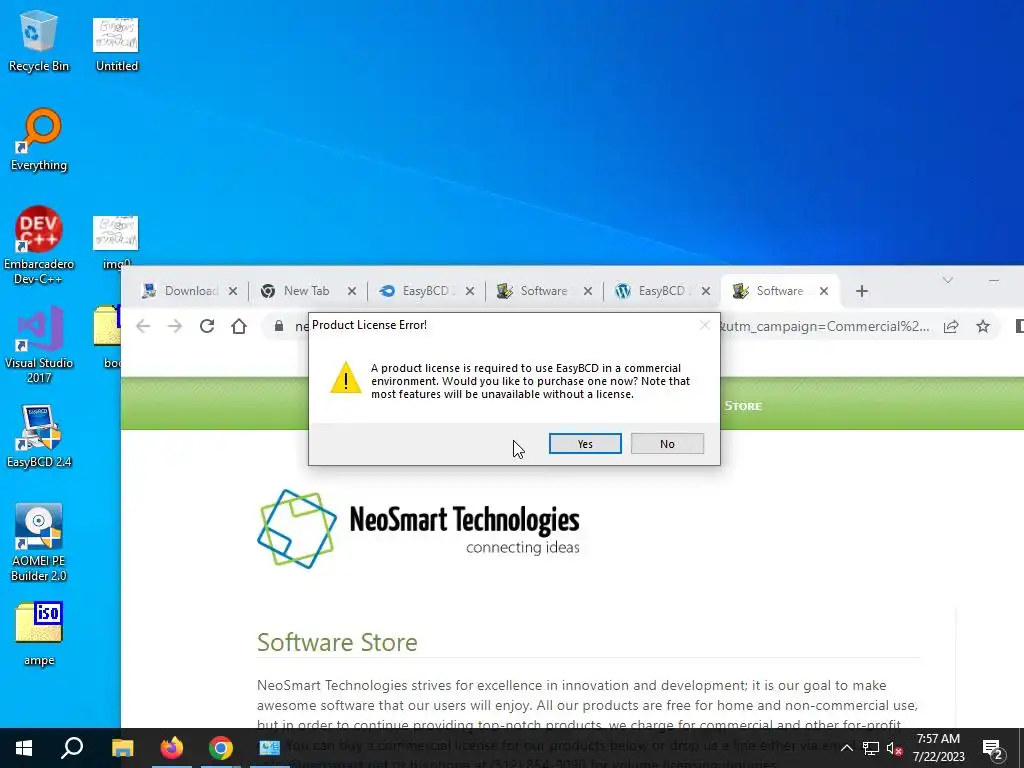Close the WordPress EasyBCD tab
Screen dimensions: 1024x768
[706, 291]
